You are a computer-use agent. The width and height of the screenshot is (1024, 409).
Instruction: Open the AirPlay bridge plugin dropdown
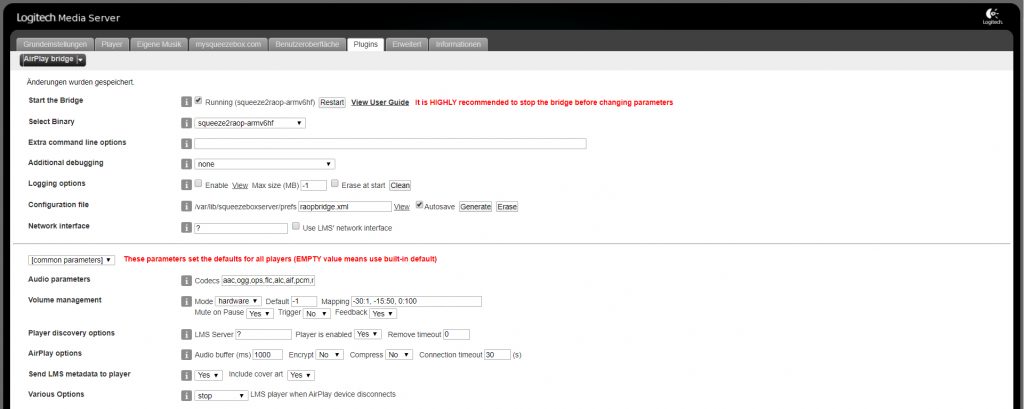pyautogui.click(x=54, y=59)
